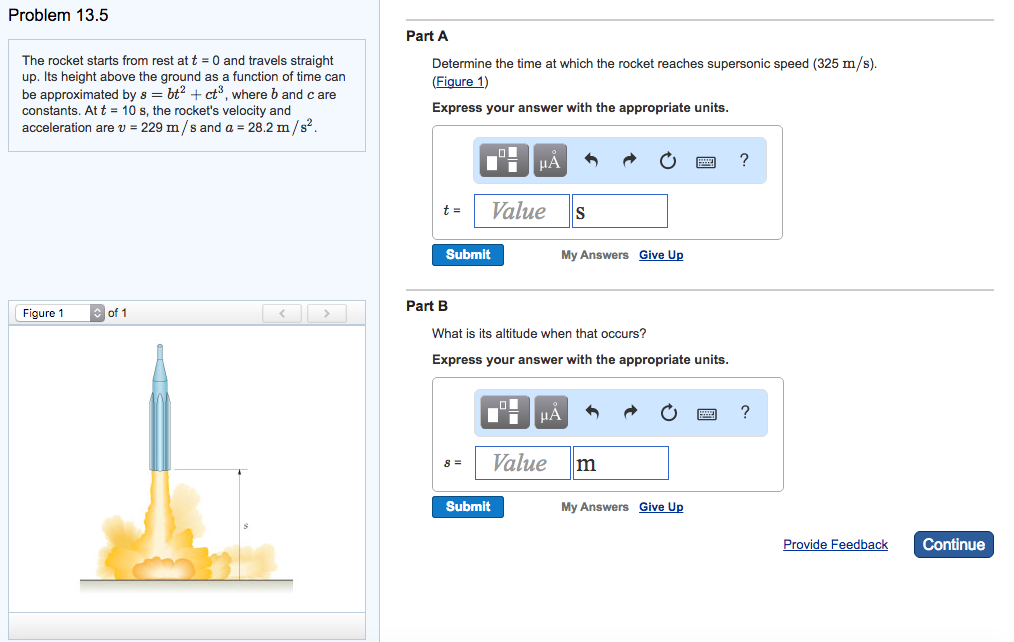
Task: Undo the last entry in Part A
Action: click(590, 160)
